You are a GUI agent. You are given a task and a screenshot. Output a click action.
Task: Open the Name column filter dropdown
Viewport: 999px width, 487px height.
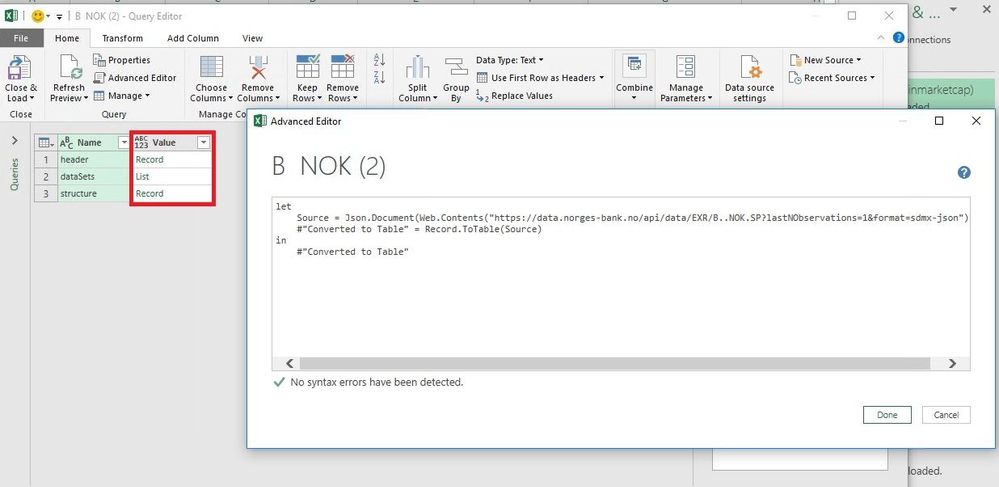tap(124, 143)
